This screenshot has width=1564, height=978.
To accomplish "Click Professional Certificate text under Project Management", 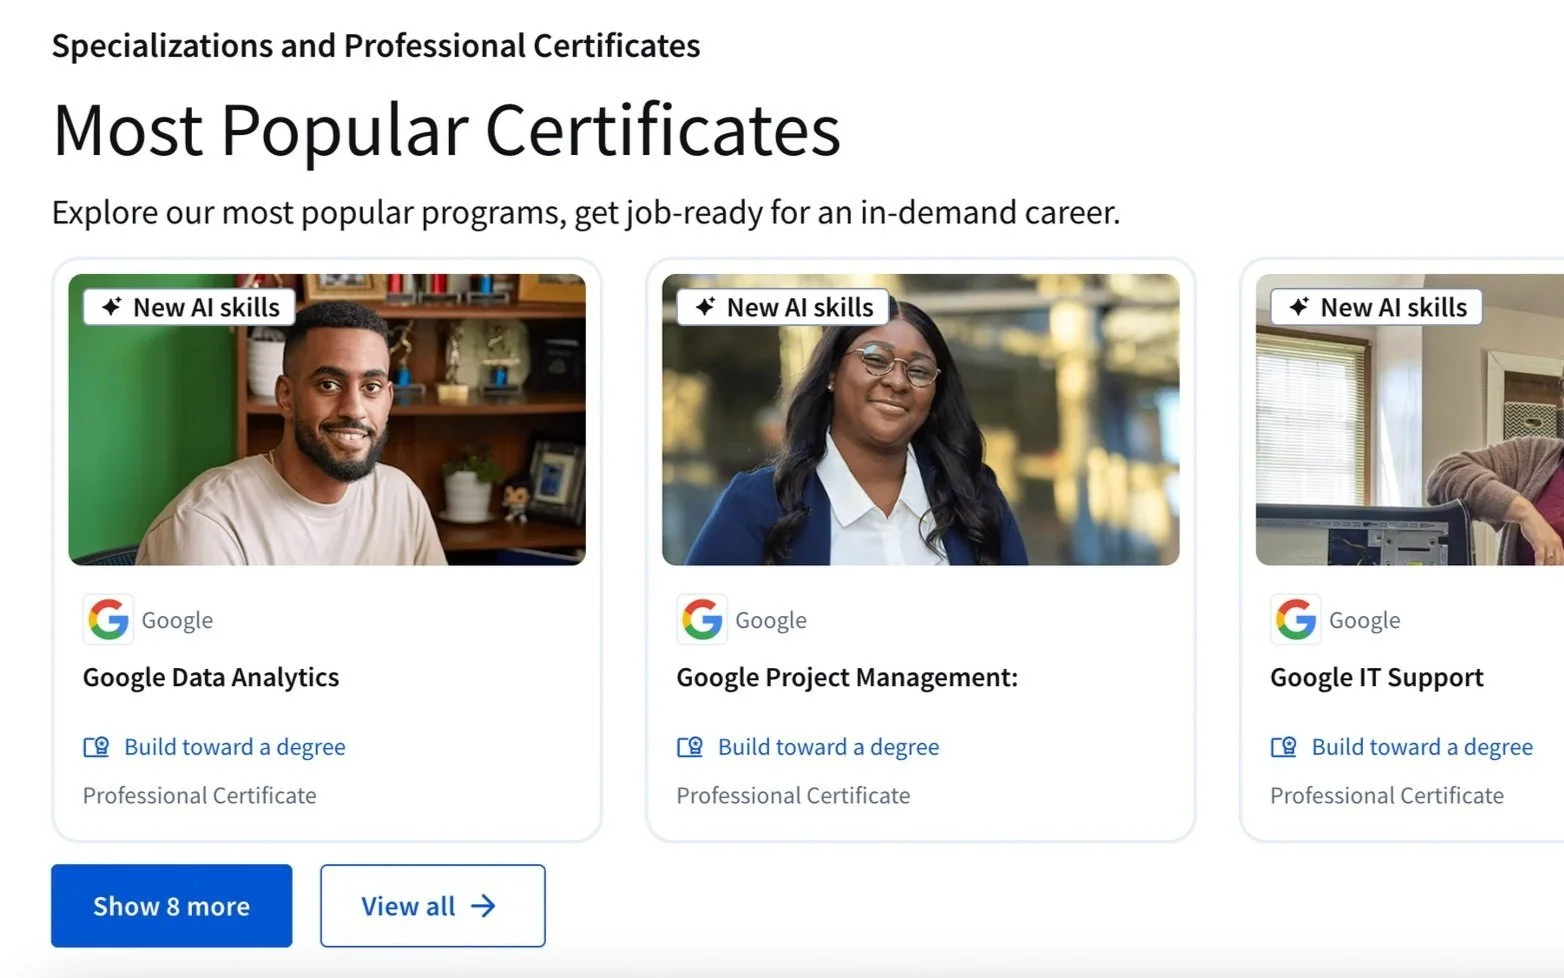I will [x=794, y=796].
